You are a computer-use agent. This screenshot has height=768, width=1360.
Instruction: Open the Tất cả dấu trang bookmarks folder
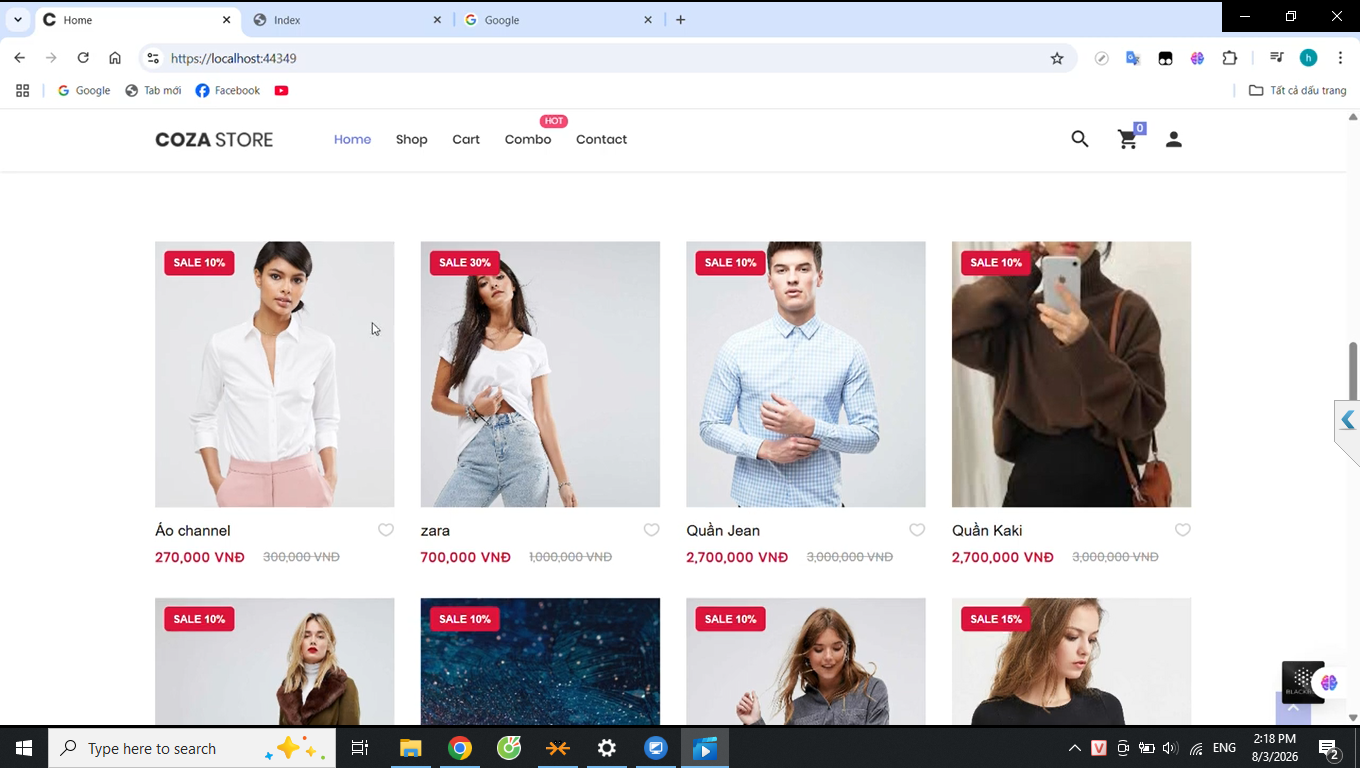[1298, 90]
